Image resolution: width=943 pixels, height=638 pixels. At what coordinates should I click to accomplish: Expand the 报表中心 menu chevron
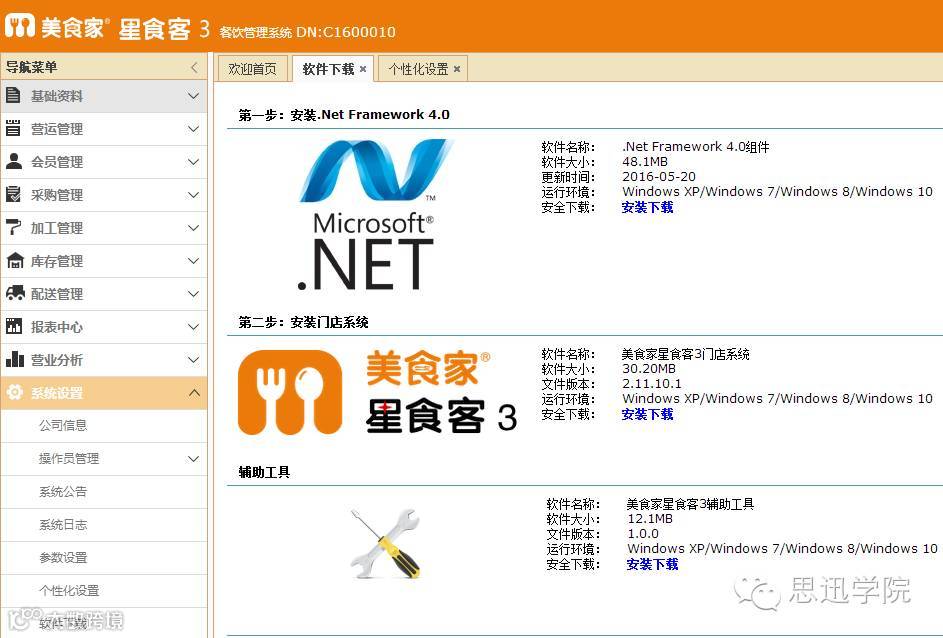[193, 327]
